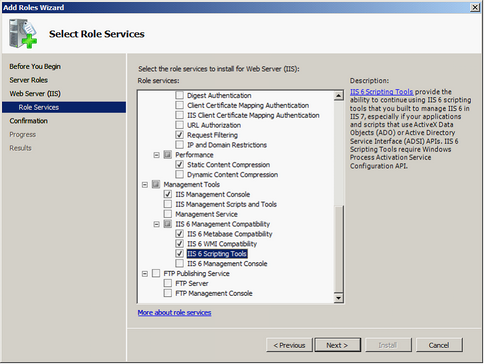The height and width of the screenshot is (364, 484).
Task: Uncheck IIS 6 WMI Compatibility
Action: 179,244
